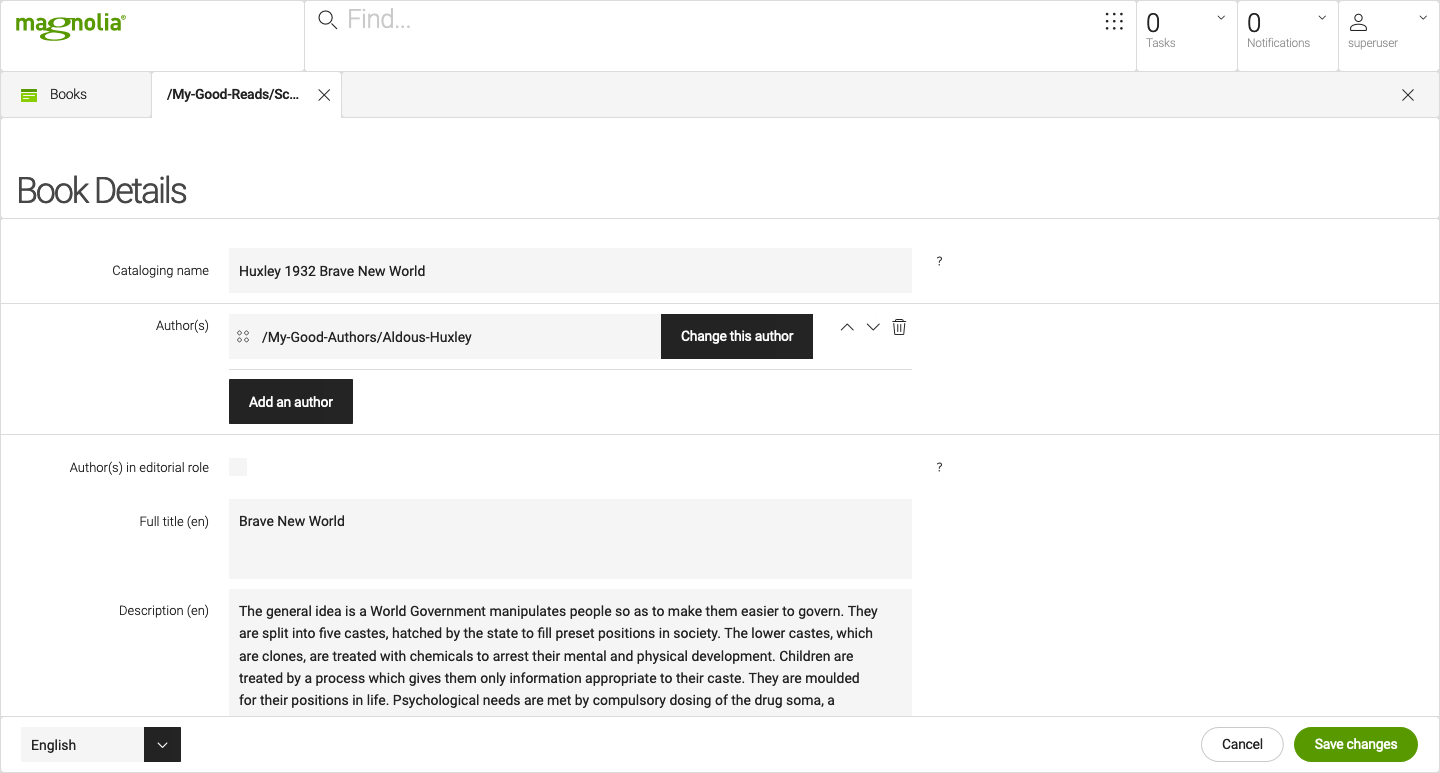The width and height of the screenshot is (1440, 773).
Task: Check the Author(s) in editorial role checkbox
Action: 238,466
